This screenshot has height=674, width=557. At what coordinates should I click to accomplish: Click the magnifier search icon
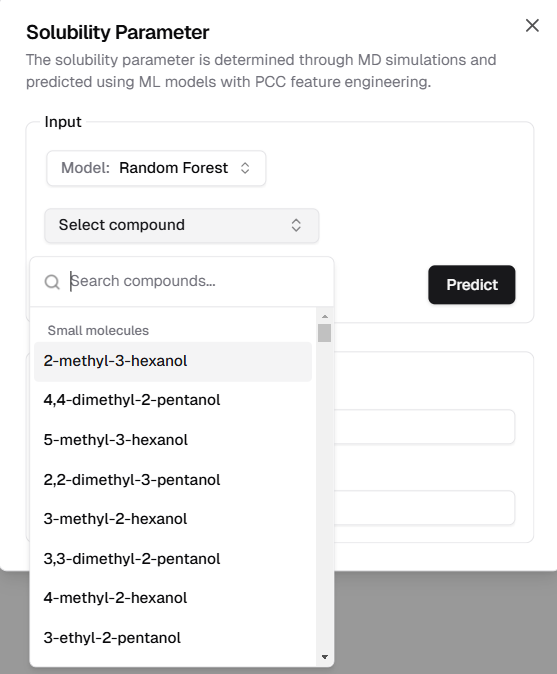pyautogui.click(x=52, y=282)
